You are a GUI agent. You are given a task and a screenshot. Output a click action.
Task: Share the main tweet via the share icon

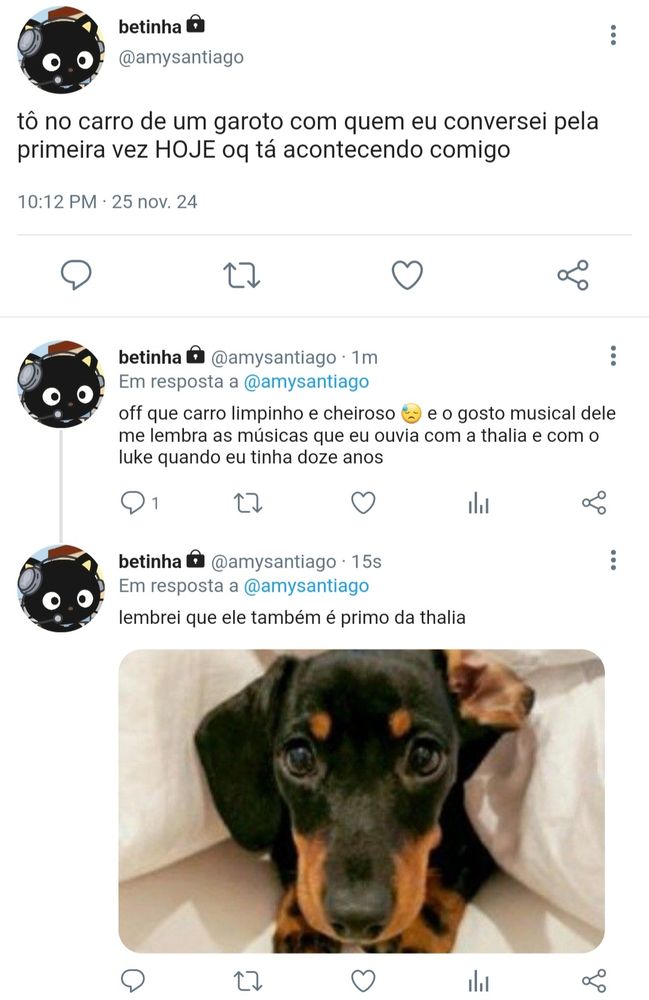(x=573, y=273)
